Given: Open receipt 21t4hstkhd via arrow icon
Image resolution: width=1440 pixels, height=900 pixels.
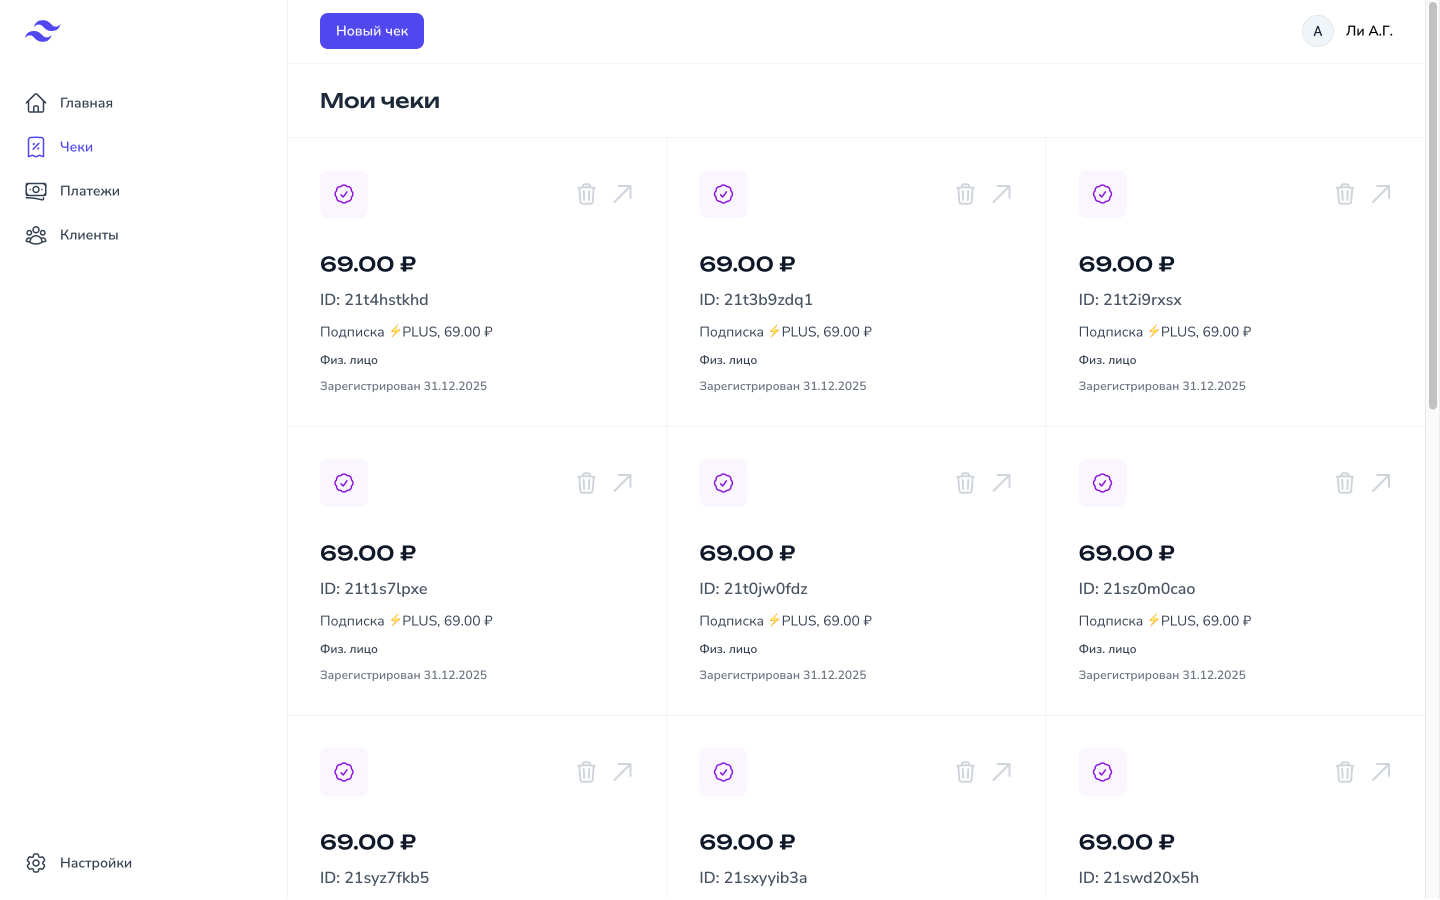Looking at the screenshot, I should click(x=622, y=194).
